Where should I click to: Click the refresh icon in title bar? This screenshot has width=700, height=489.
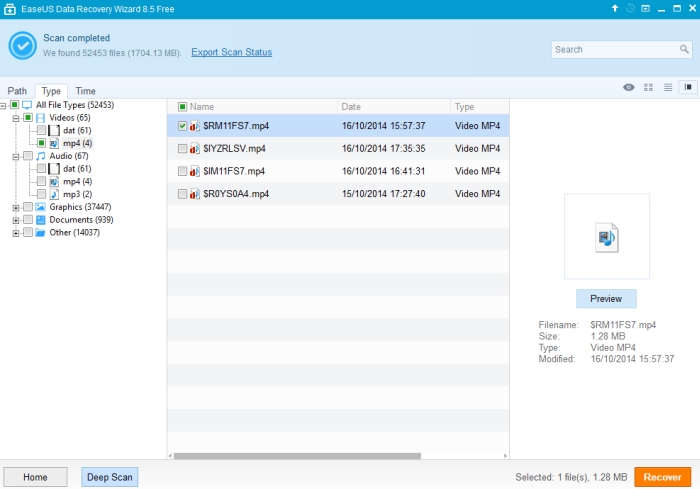point(630,8)
